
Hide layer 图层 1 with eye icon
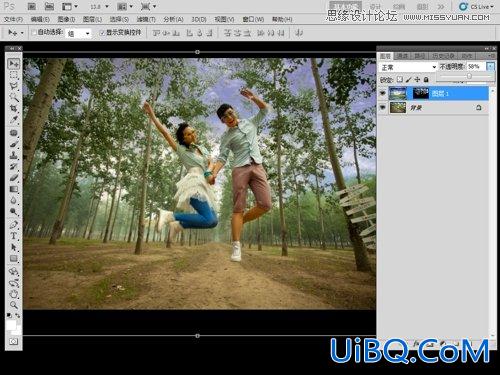(x=383, y=93)
